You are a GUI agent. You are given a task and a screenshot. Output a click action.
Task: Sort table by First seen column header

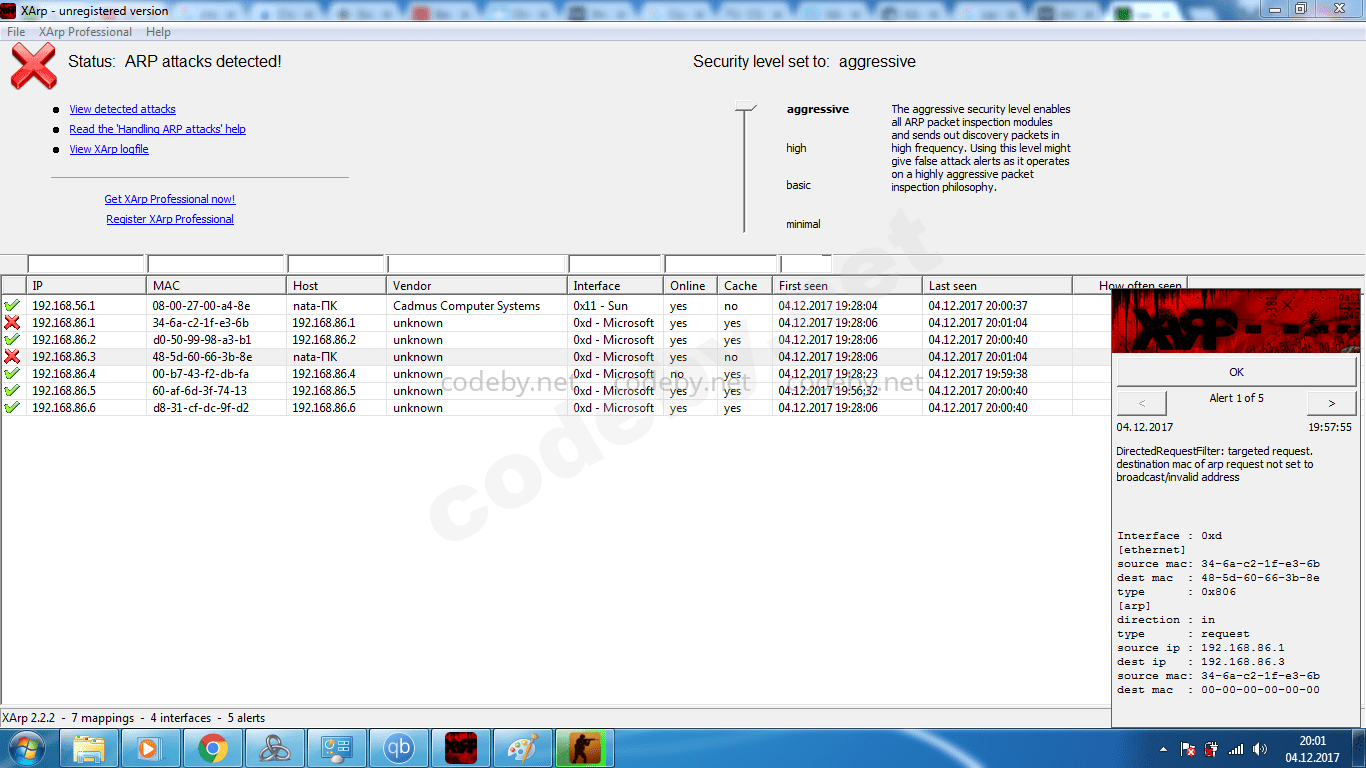tap(847, 286)
